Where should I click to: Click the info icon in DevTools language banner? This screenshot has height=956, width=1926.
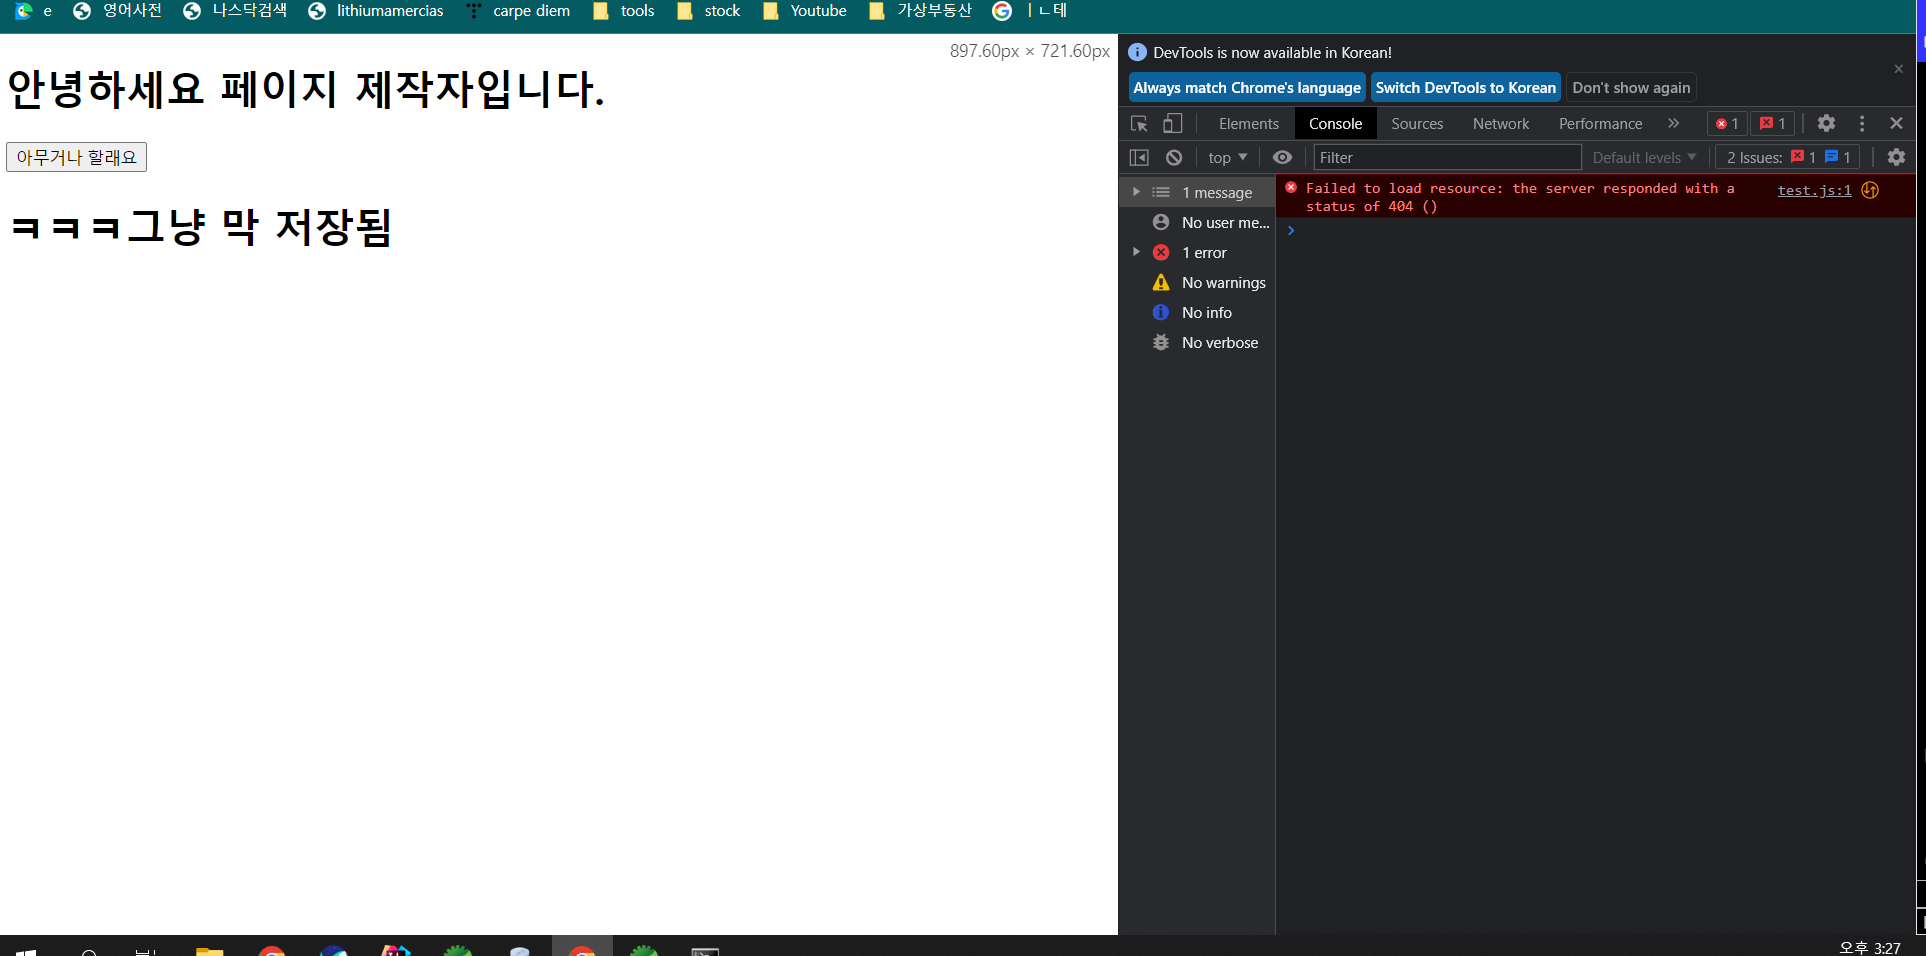coord(1137,52)
